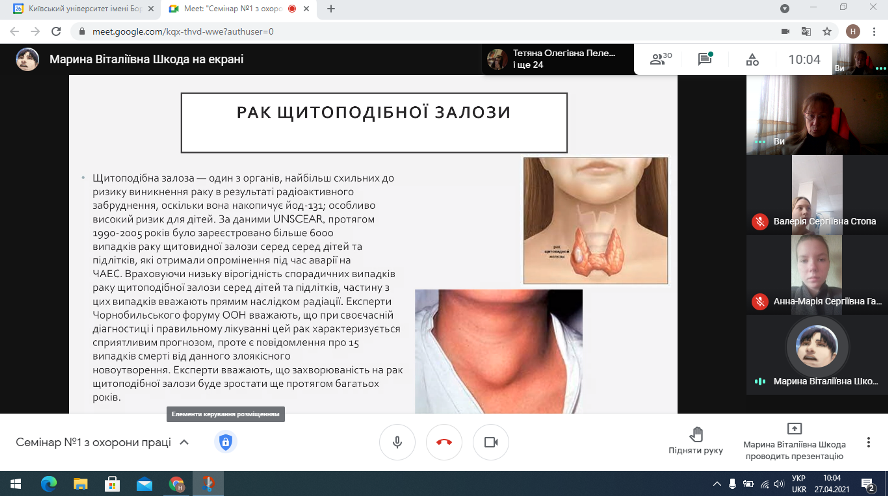
Task: Open the participants list icon
Action: coord(659,59)
